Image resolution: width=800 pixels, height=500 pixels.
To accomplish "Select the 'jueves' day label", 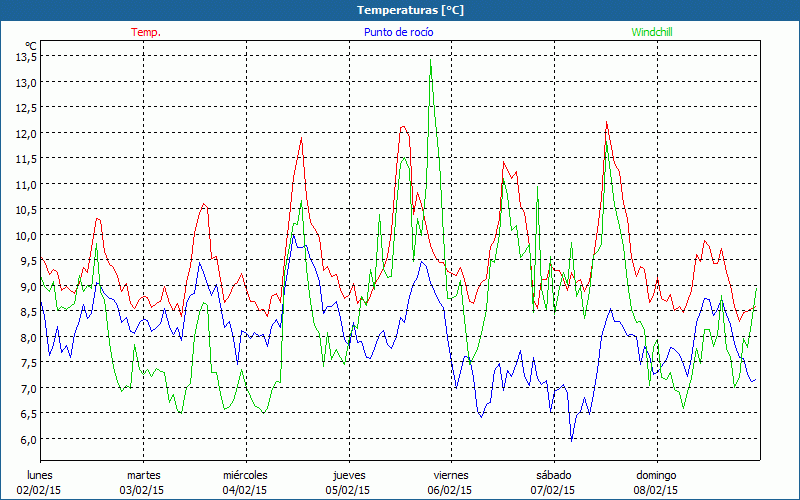I will tap(348, 475).
